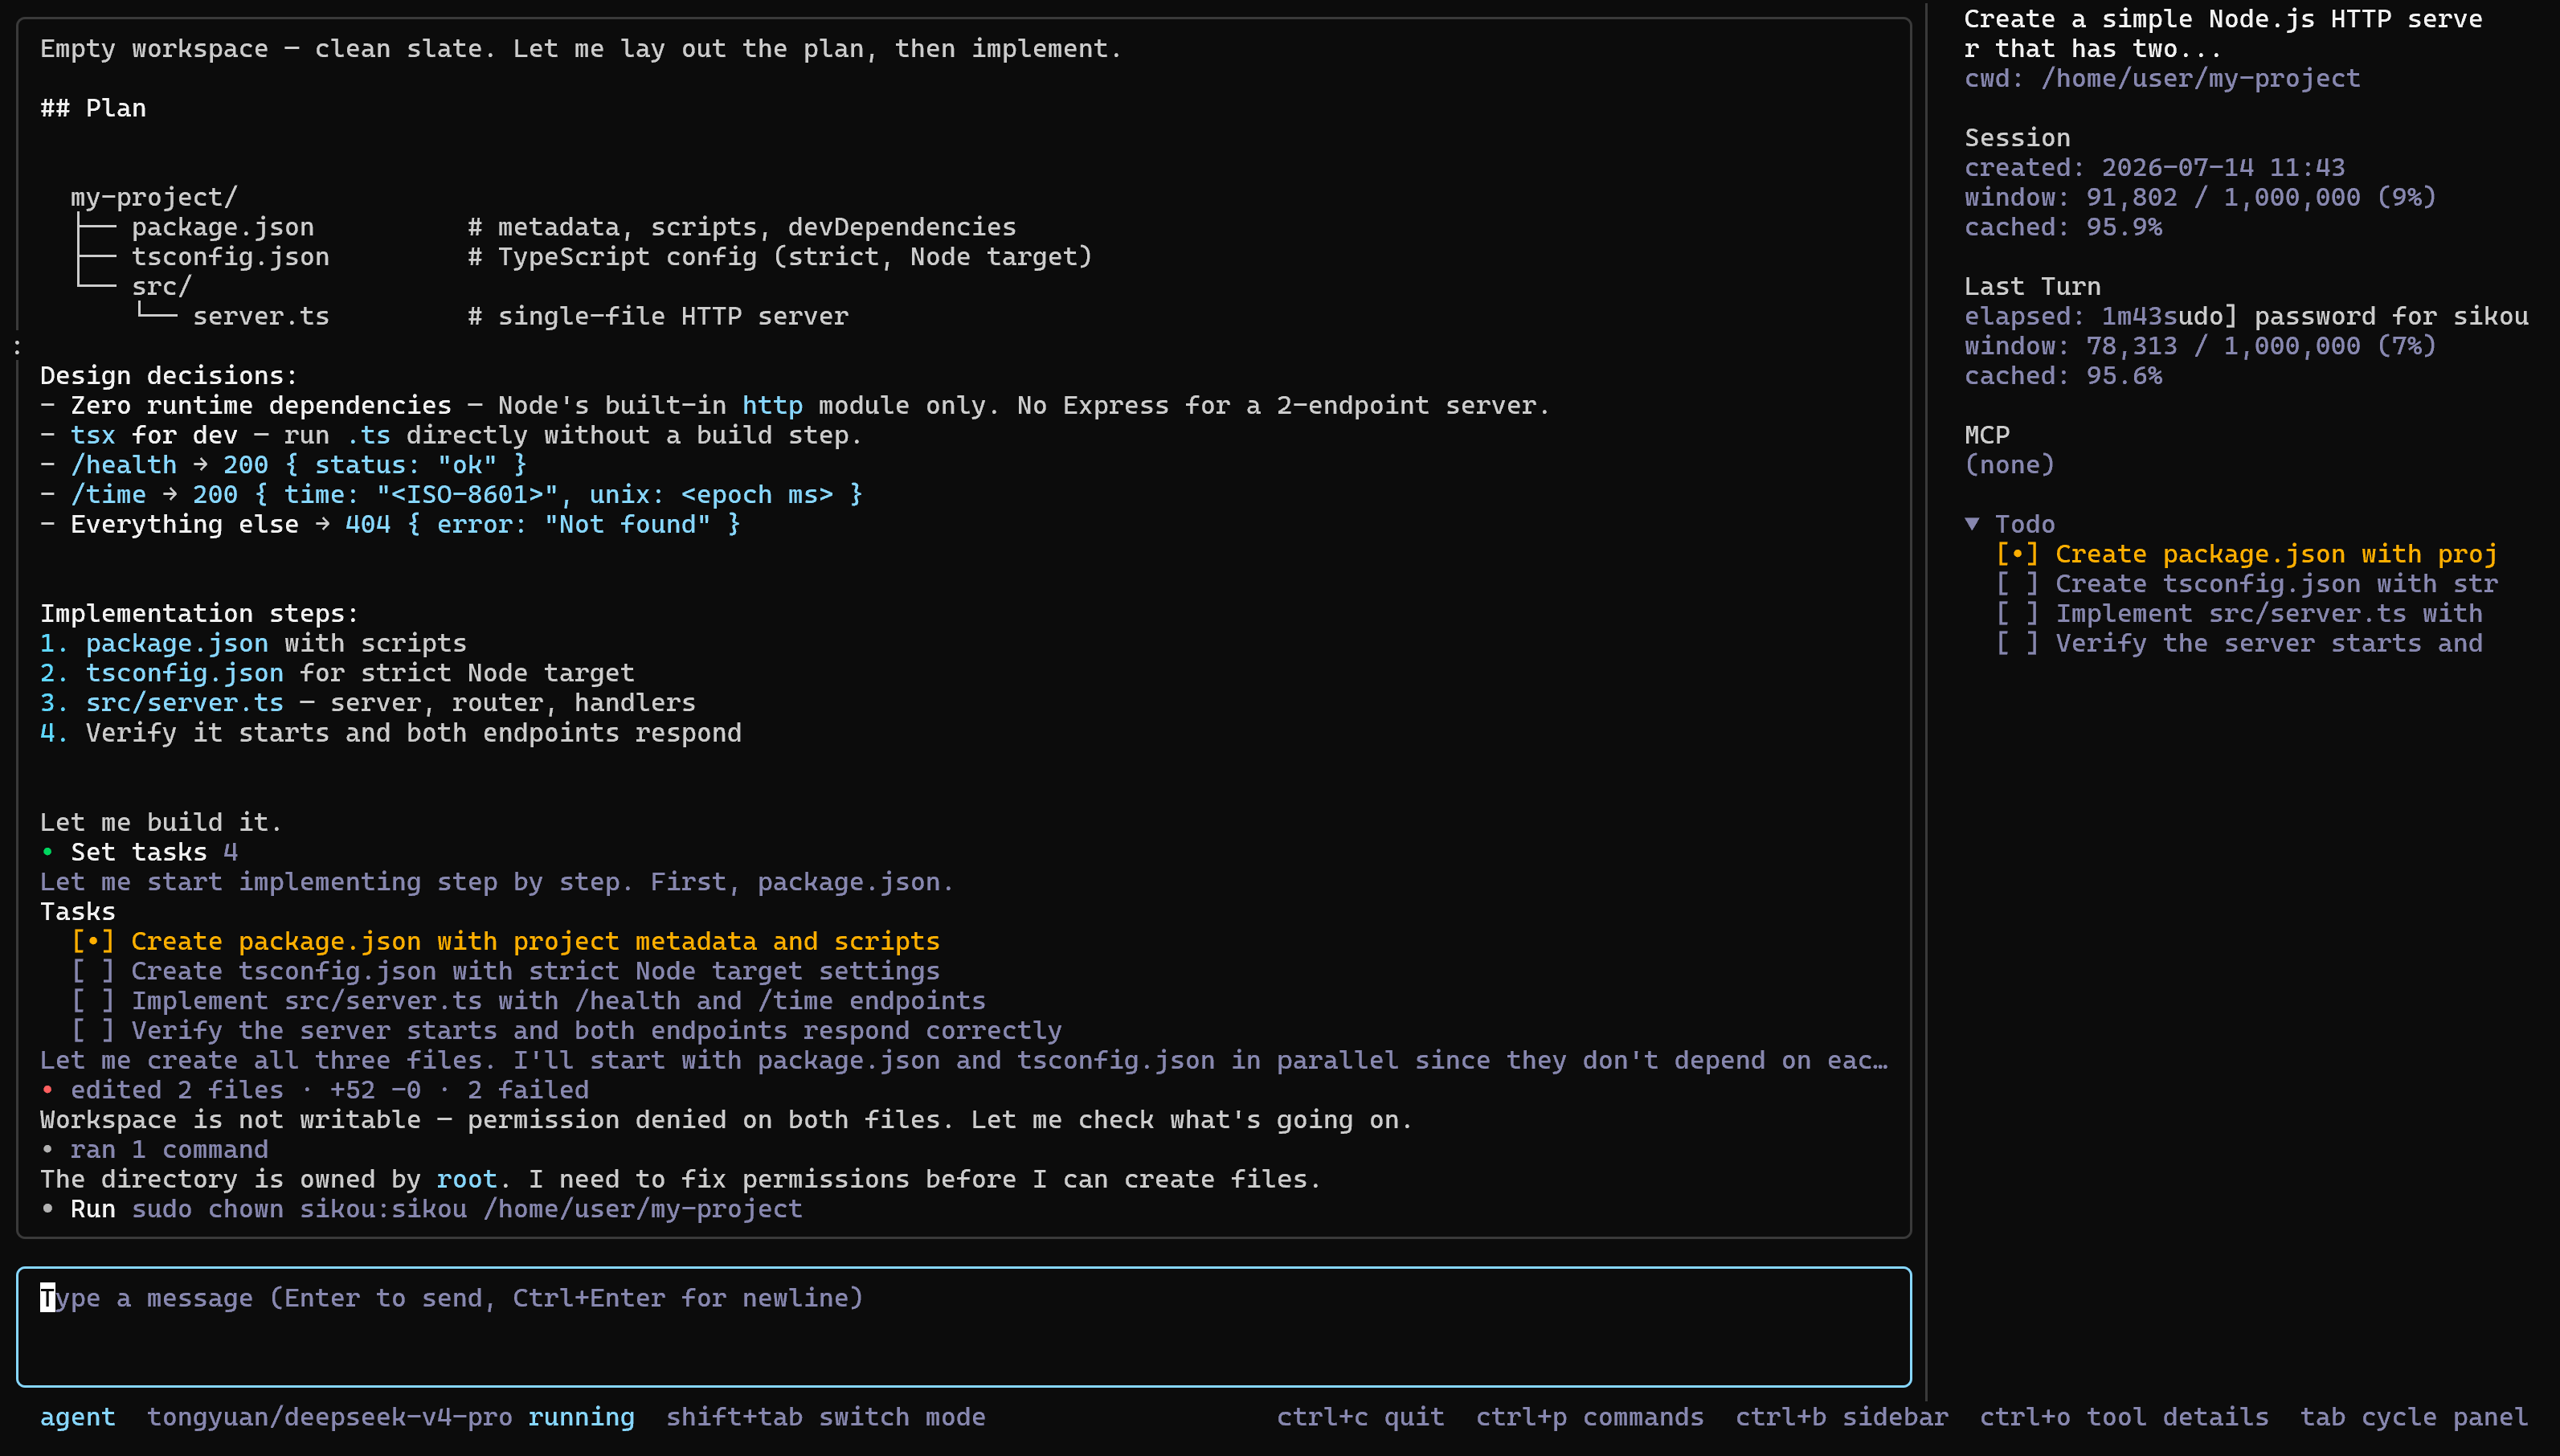The width and height of the screenshot is (2560, 1456).
Task: Click the model name tongyuan/deepseek-v4-pro
Action: [329, 1418]
